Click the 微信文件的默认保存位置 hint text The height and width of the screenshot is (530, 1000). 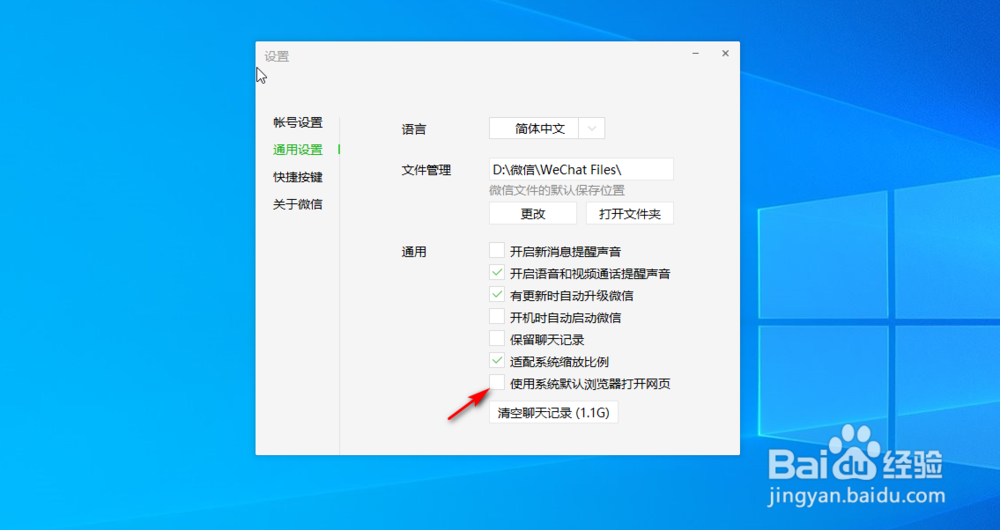click(x=557, y=191)
